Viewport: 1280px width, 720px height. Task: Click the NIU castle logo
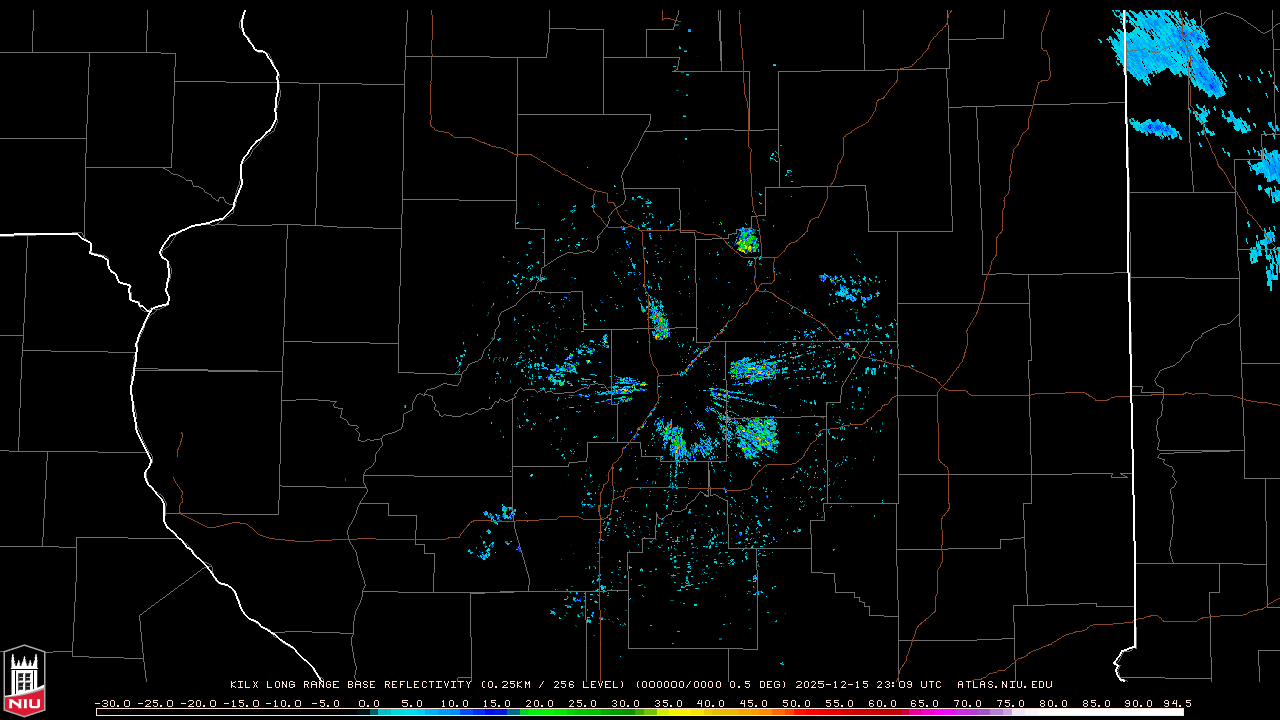click(x=24, y=682)
